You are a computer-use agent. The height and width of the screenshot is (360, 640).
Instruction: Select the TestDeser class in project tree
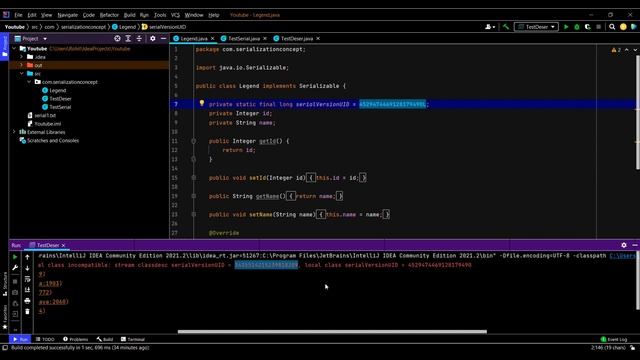point(57,99)
